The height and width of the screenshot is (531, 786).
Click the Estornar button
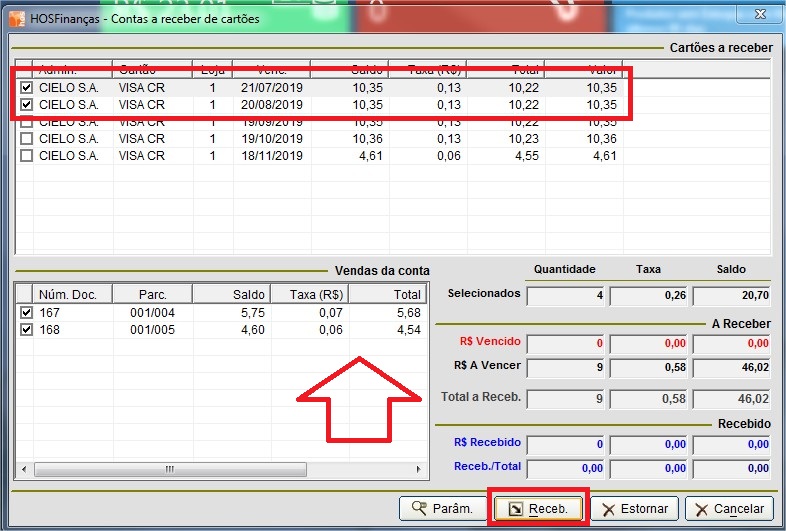click(x=635, y=508)
